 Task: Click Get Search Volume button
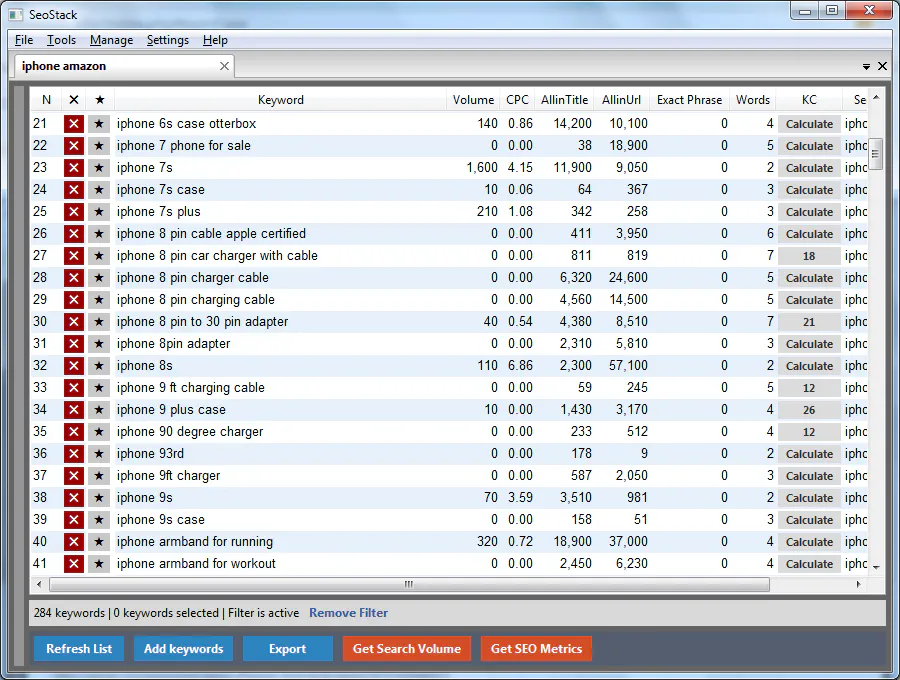(x=406, y=648)
